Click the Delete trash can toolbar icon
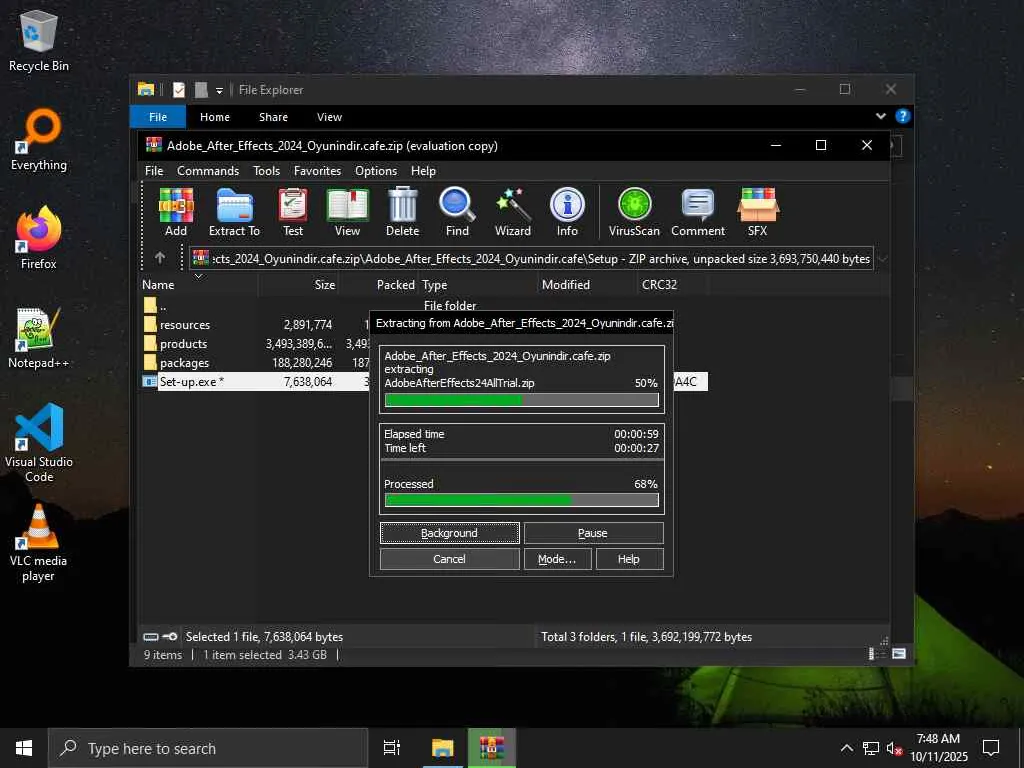1024x768 pixels. [x=402, y=212]
